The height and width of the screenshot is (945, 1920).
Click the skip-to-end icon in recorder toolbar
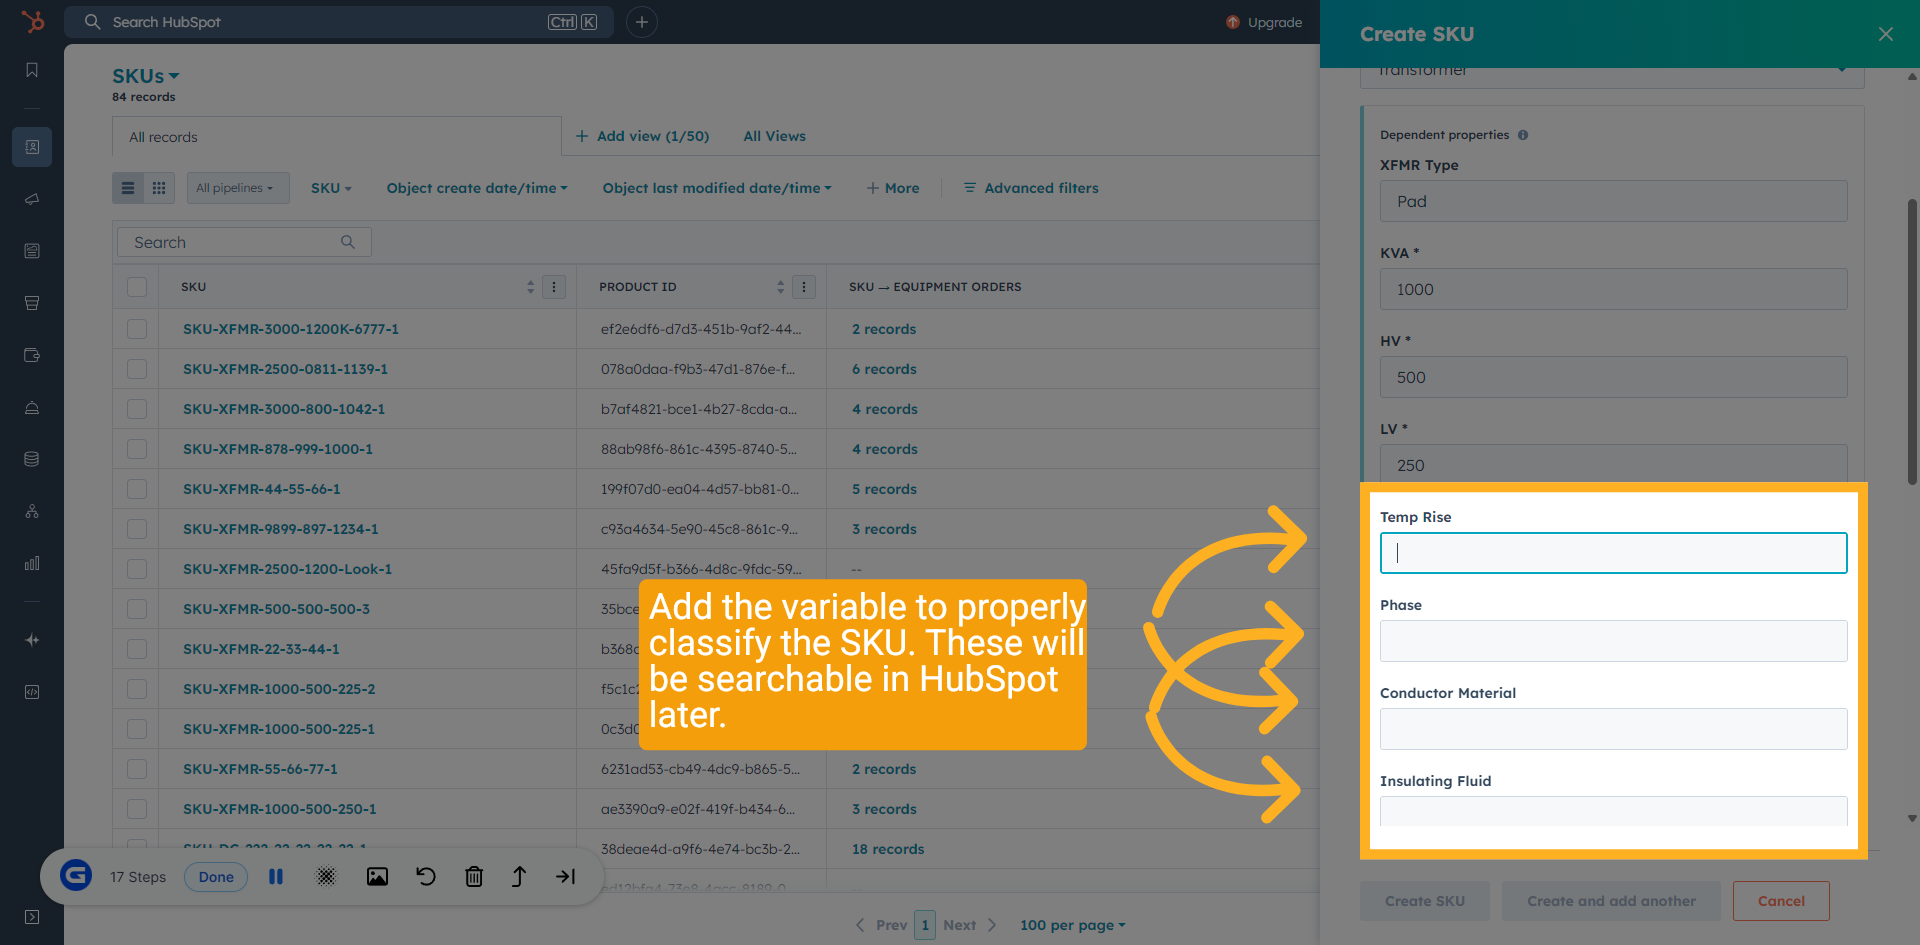click(x=566, y=877)
